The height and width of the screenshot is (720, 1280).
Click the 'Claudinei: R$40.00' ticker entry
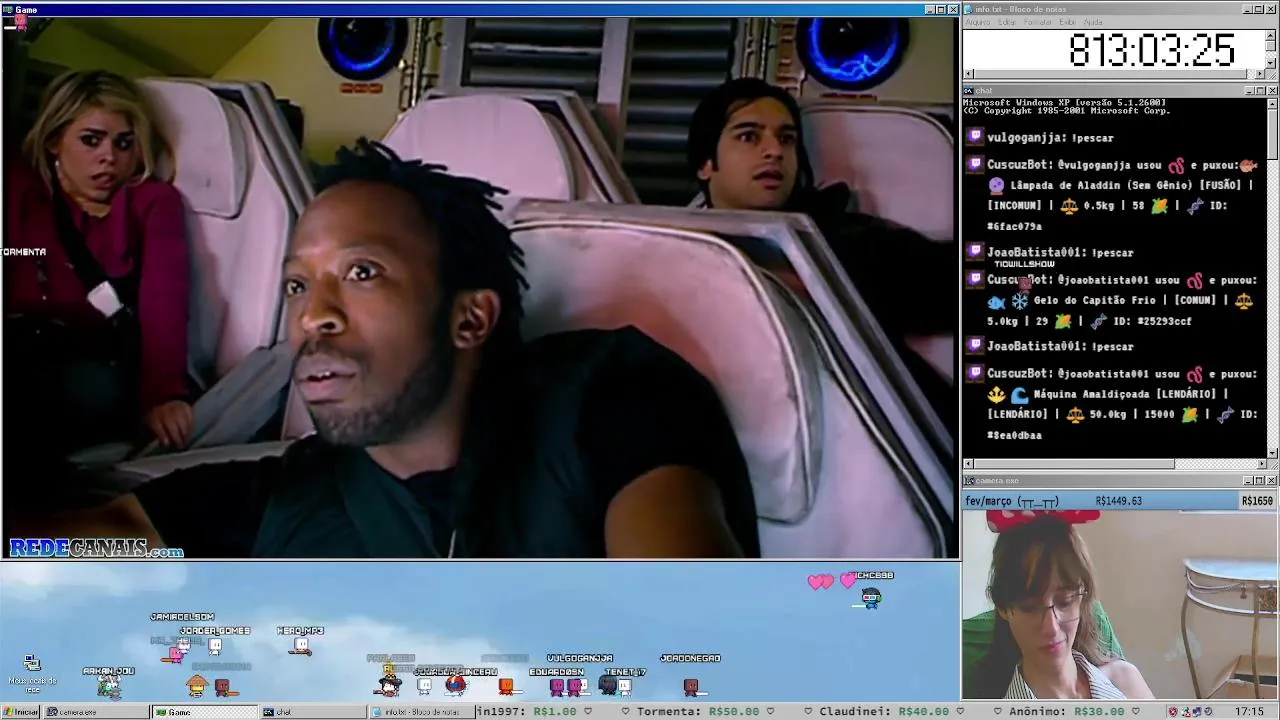pos(883,712)
